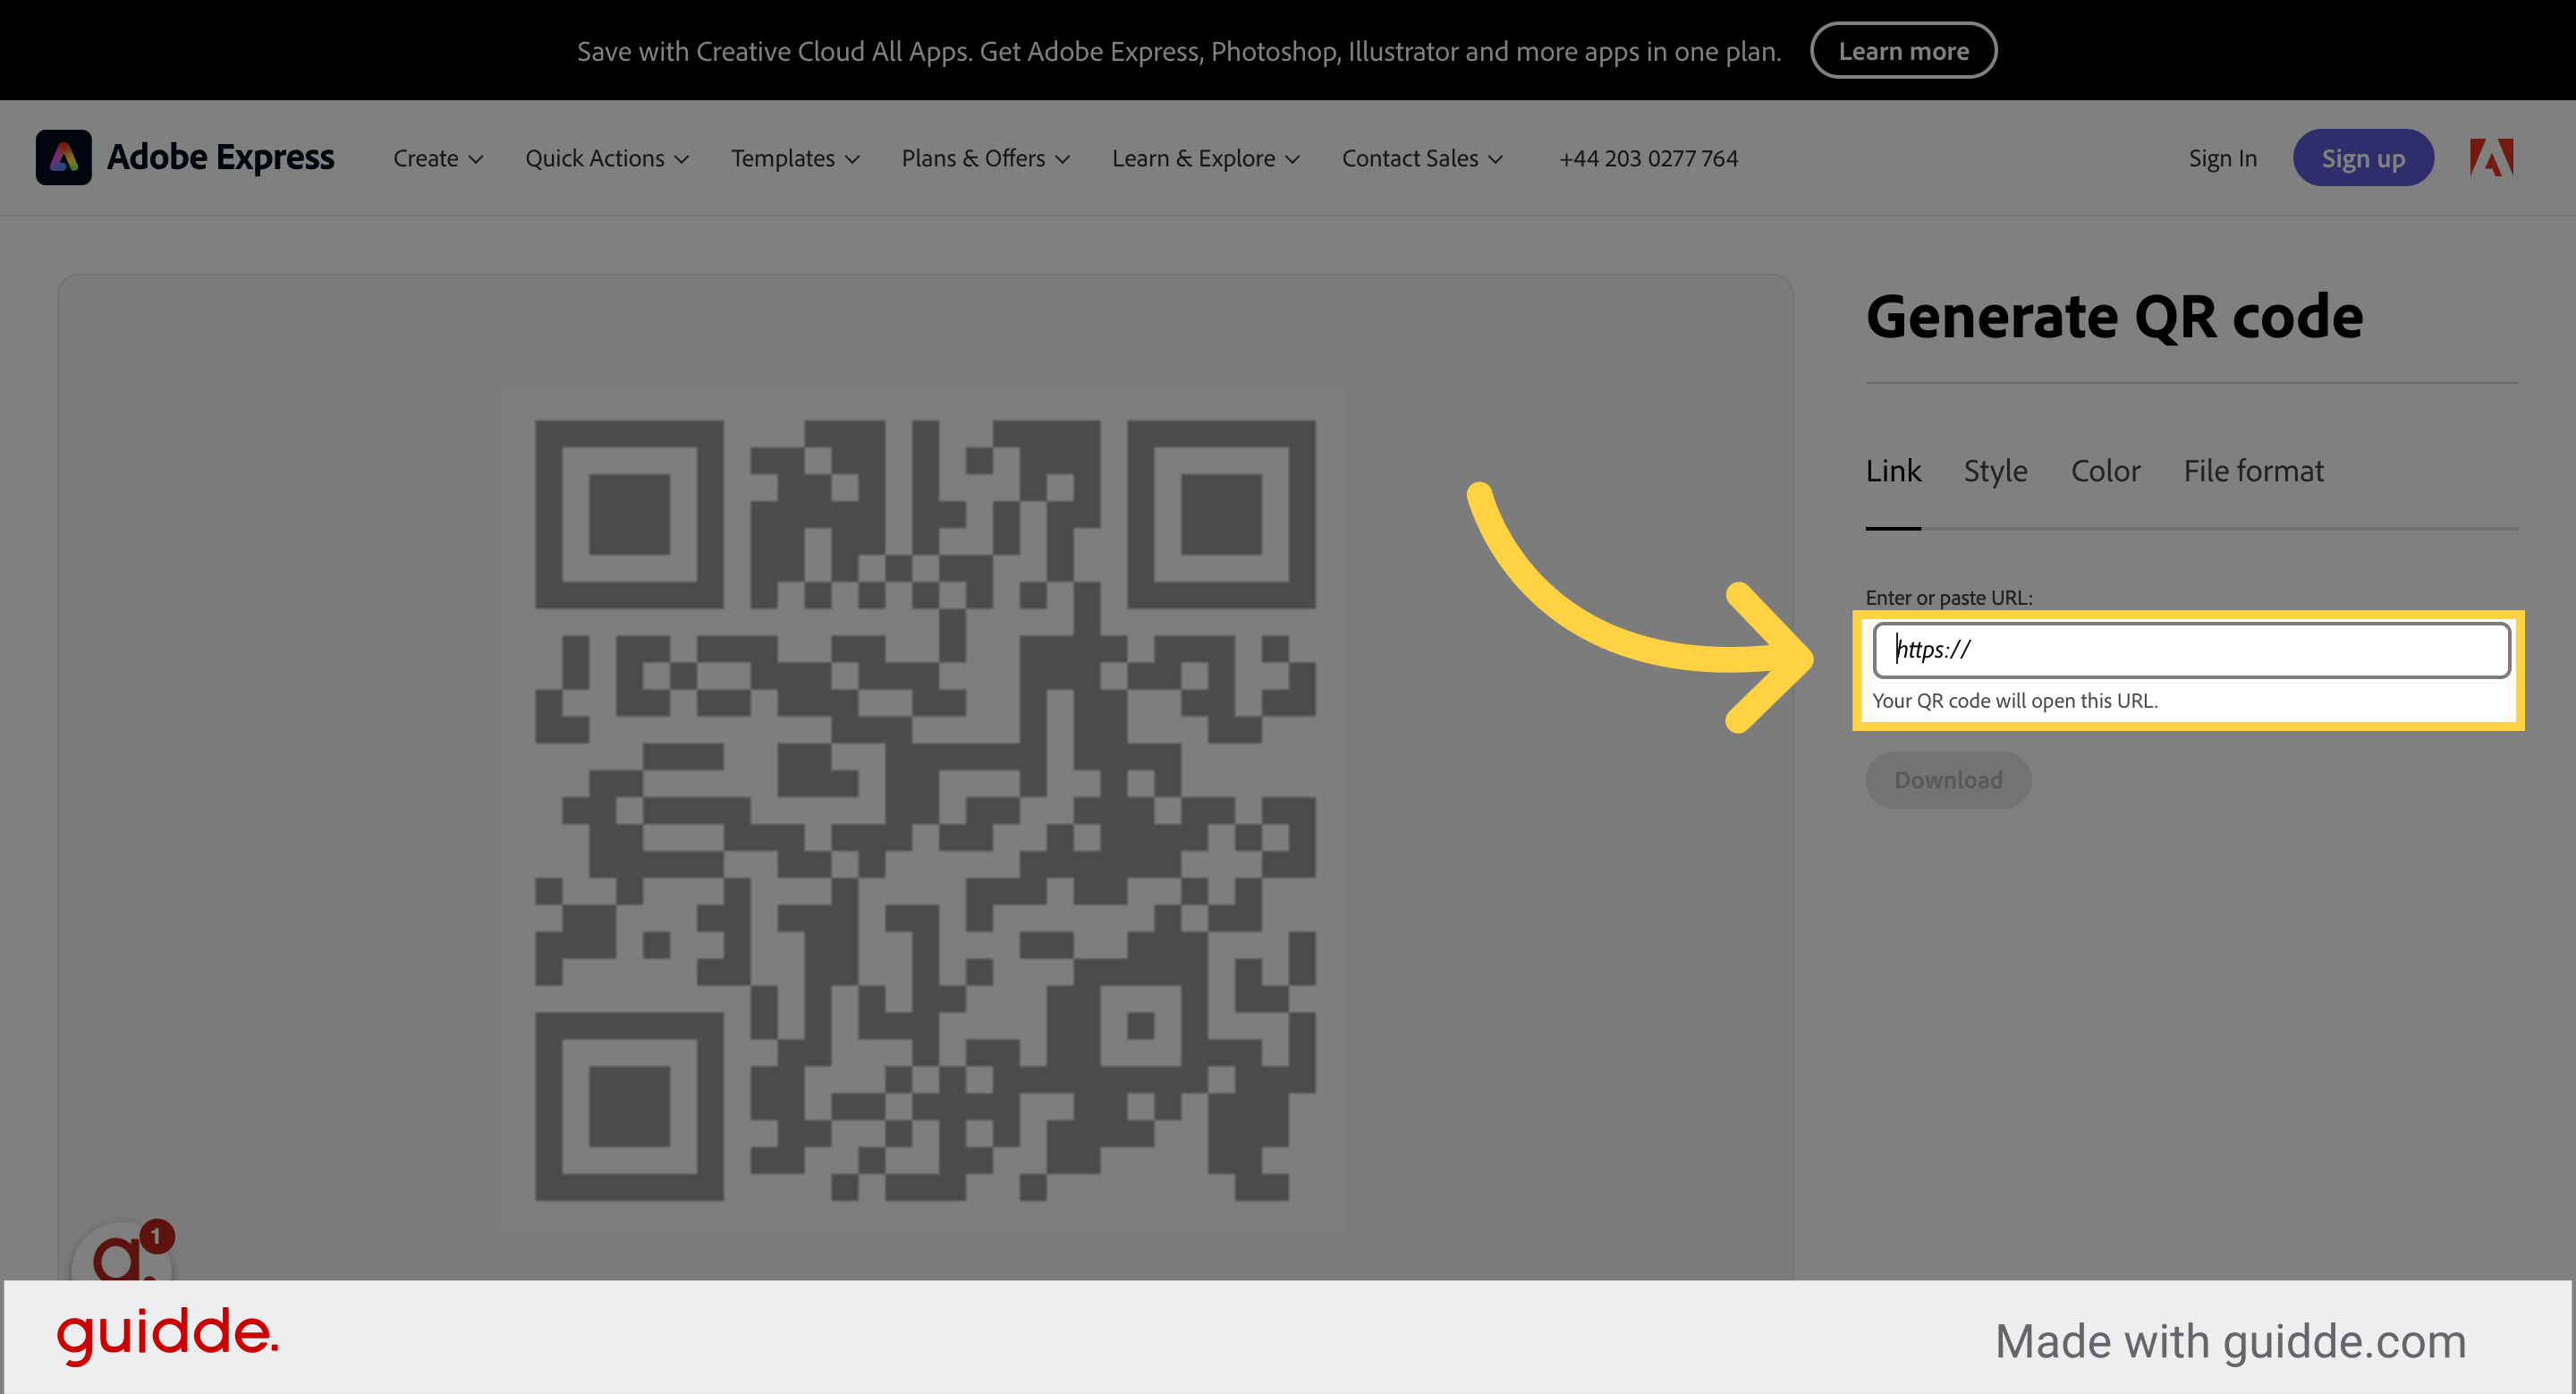Click the Sign up button
Image resolution: width=2576 pixels, height=1394 pixels.
pyautogui.click(x=2363, y=157)
